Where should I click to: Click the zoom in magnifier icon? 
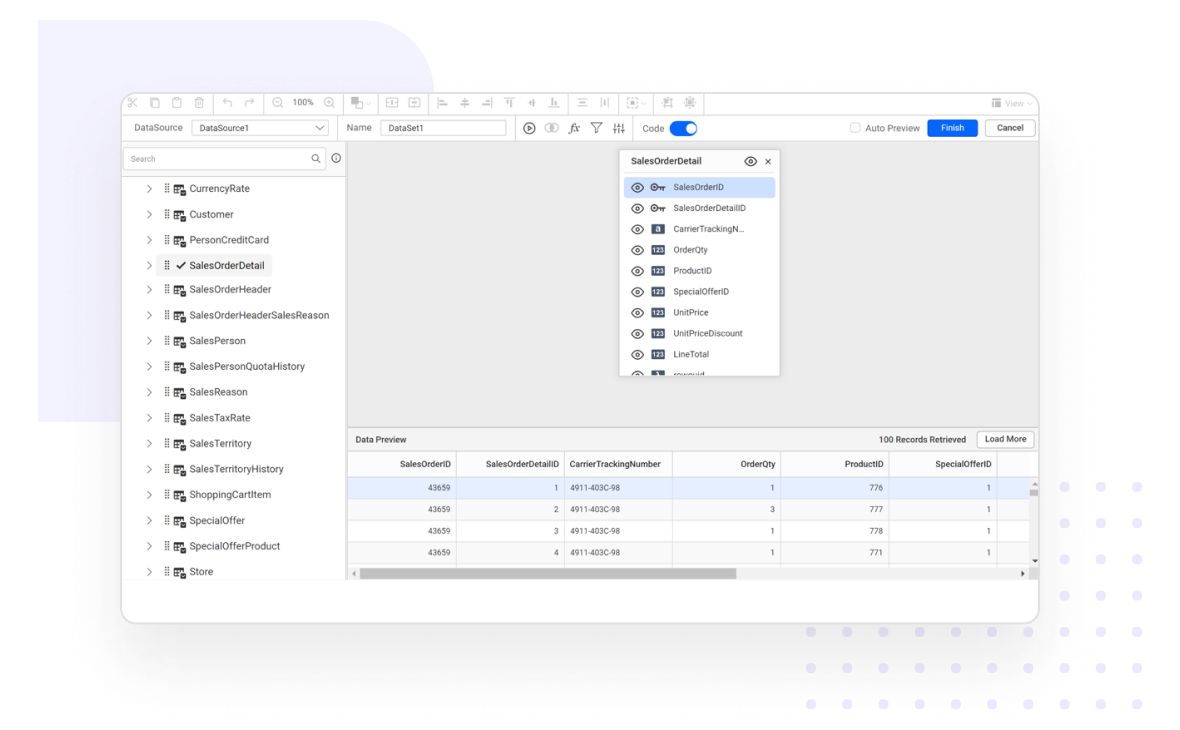[x=330, y=102]
